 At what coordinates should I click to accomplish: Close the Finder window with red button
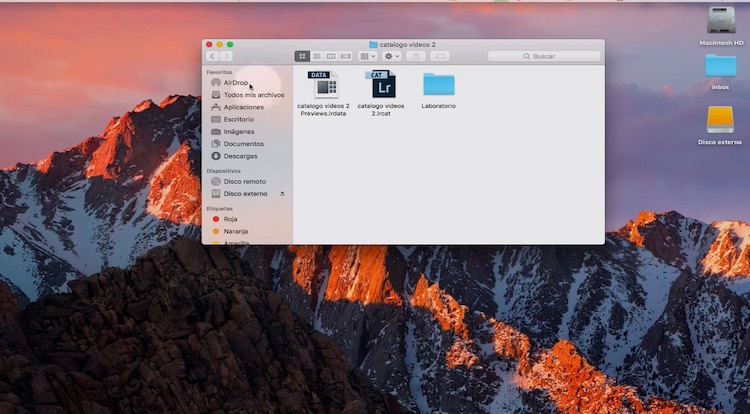209,44
